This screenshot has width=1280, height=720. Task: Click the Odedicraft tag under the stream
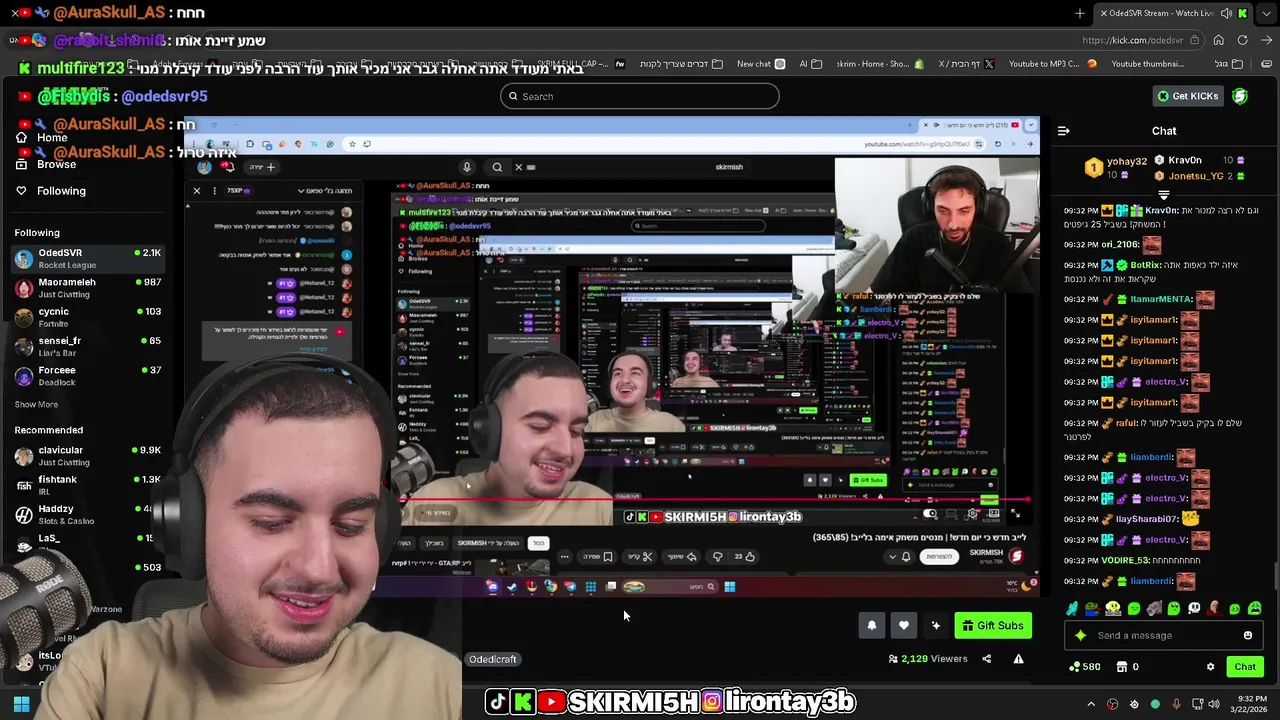pyautogui.click(x=492, y=659)
